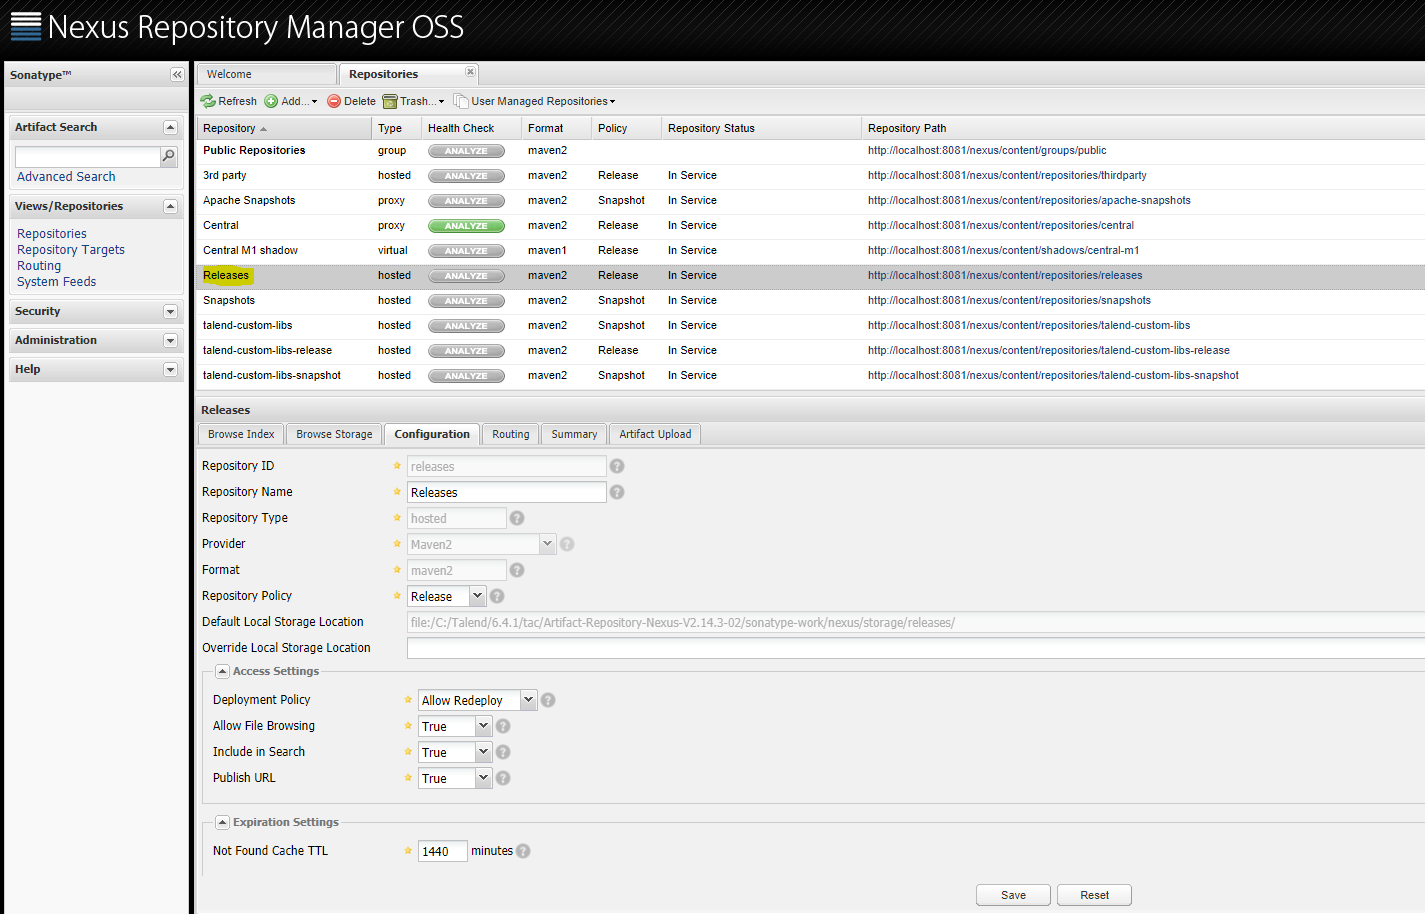
Task: Click the Analyze button for Central
Action: [466, 226]
